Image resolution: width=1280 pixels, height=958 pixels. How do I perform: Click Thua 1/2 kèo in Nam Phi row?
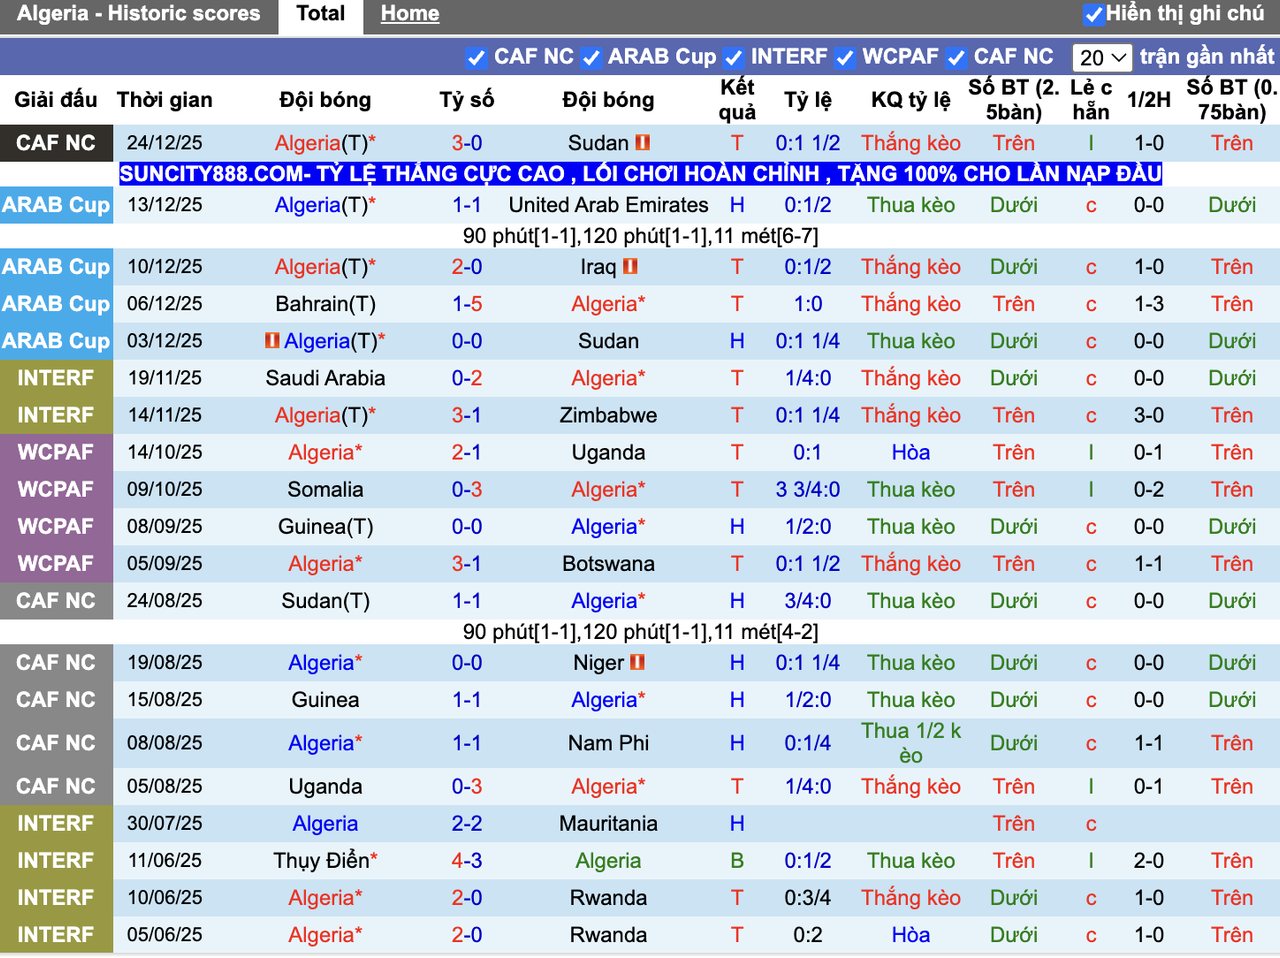pyautogui.click(x=911, y=743)
